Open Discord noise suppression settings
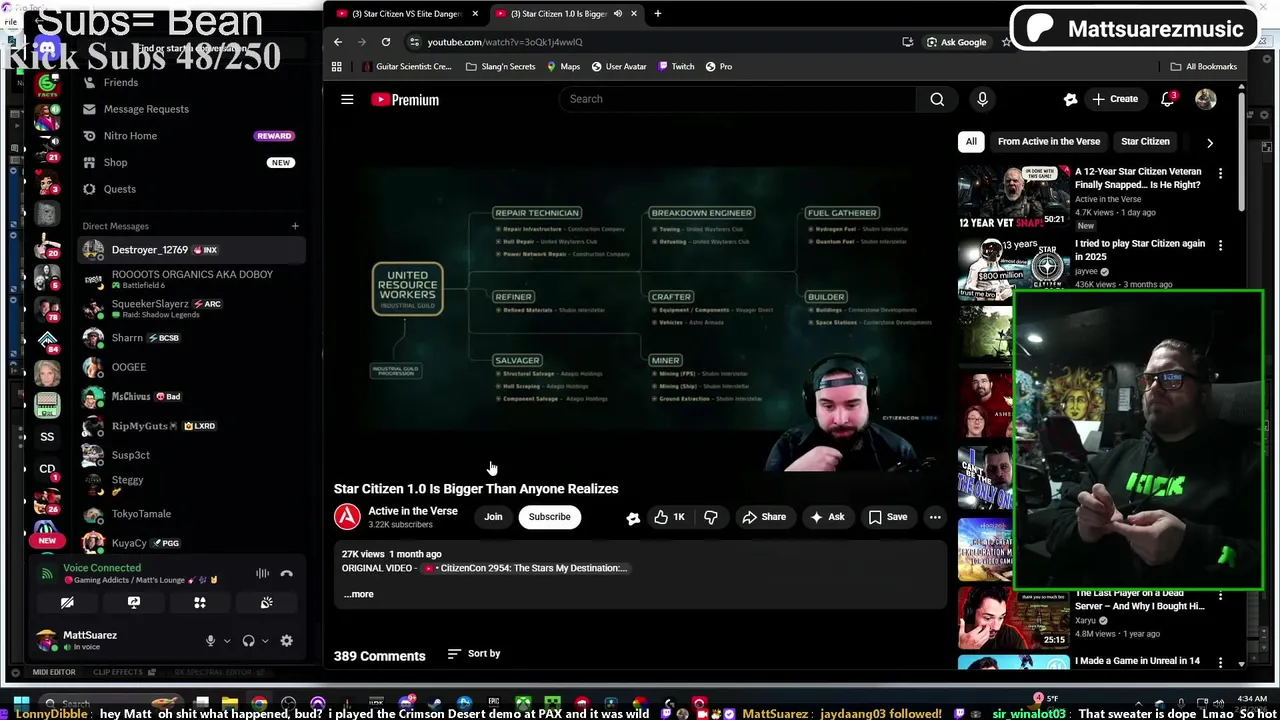This screenshot has height=720, width=1280. coord(262,574)
